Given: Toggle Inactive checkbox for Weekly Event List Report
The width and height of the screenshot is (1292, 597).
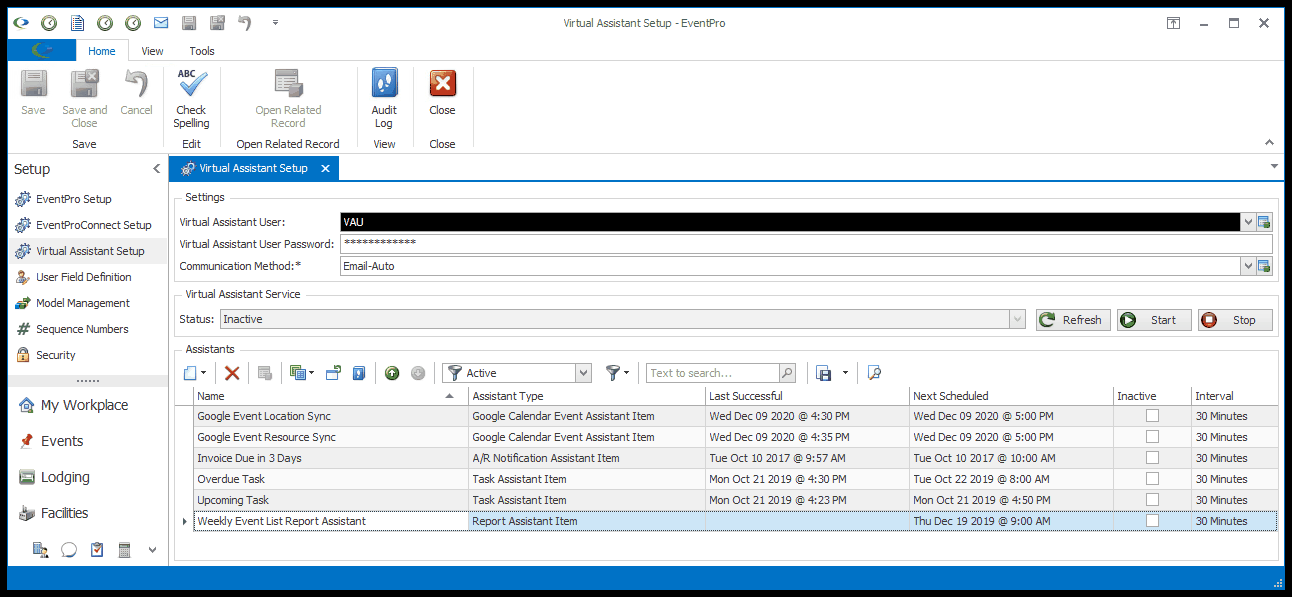Looking at the screenshot, I should pos(1152,520).
